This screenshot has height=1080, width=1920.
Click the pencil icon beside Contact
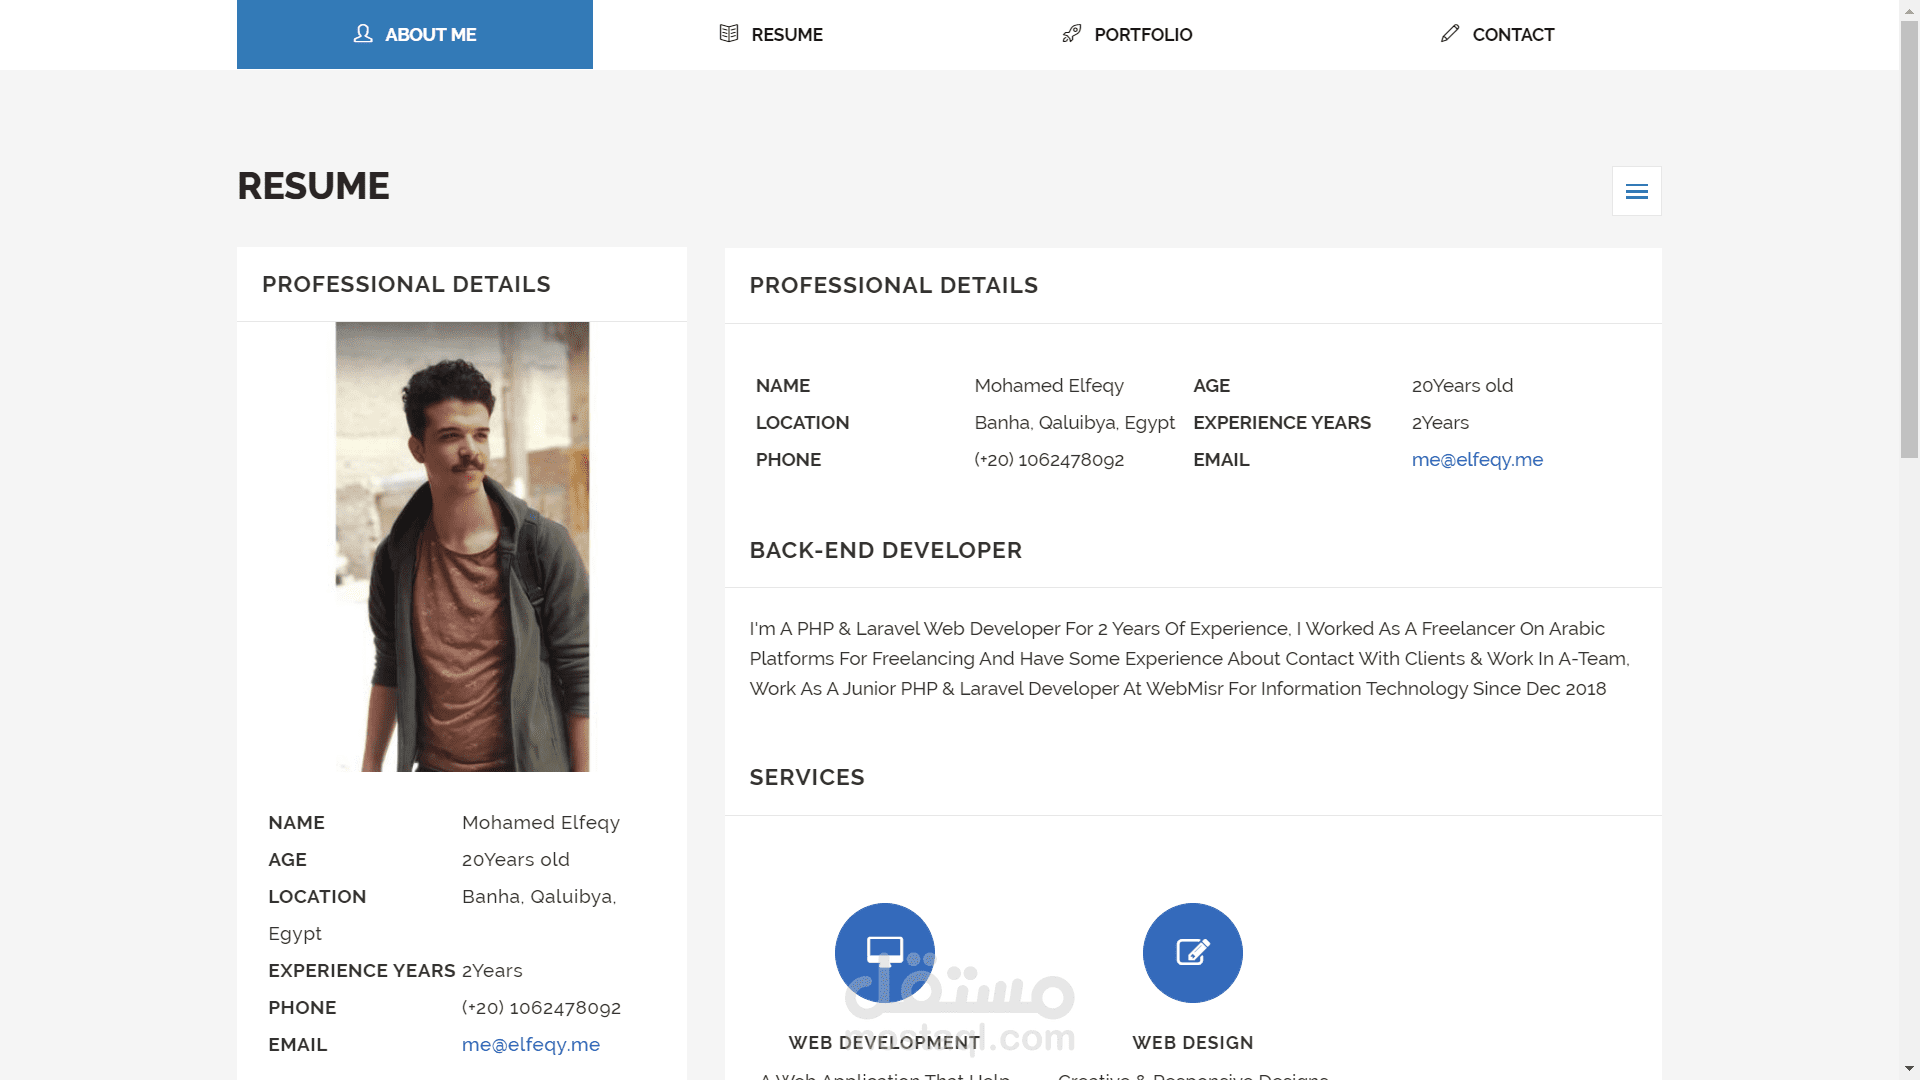point(1450,34)
